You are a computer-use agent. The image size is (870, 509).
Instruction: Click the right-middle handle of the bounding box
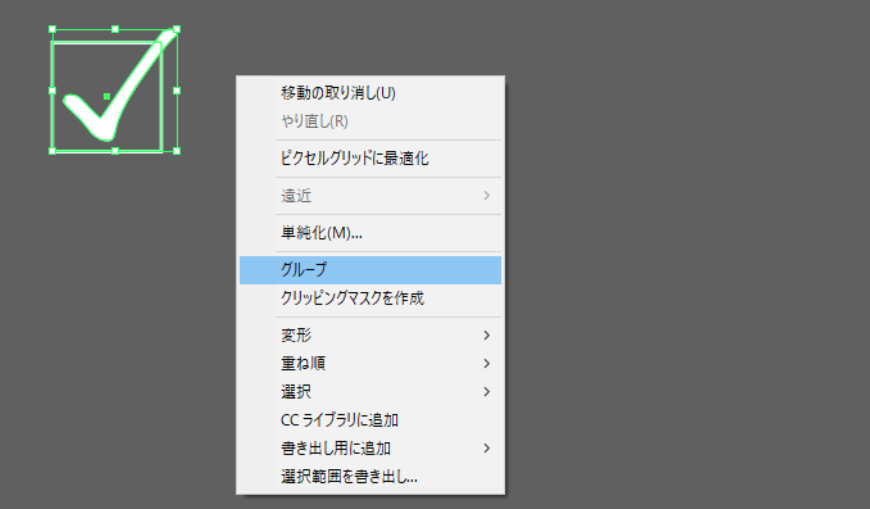(177, 90)
